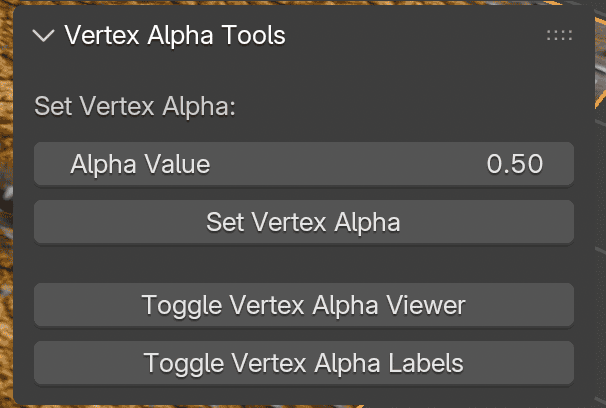Click the Vertex Alpha Tools header title

pos(175,36)
